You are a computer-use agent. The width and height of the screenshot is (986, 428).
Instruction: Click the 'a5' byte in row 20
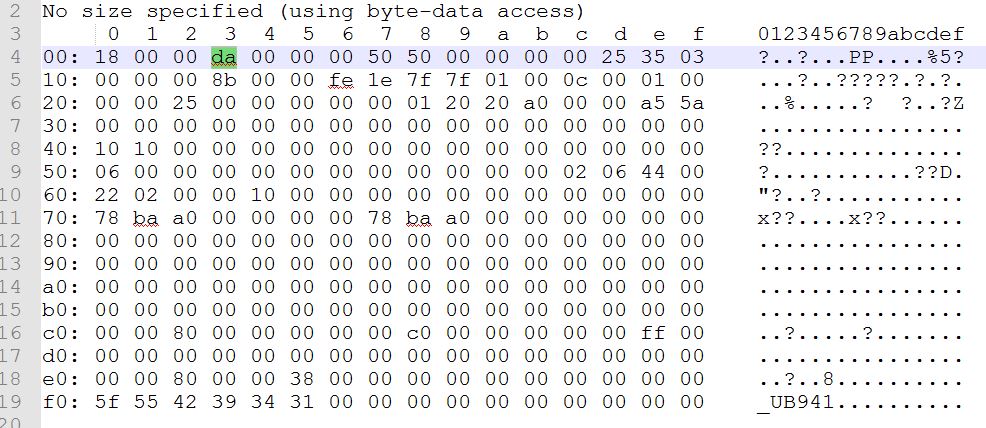[653, 103]
